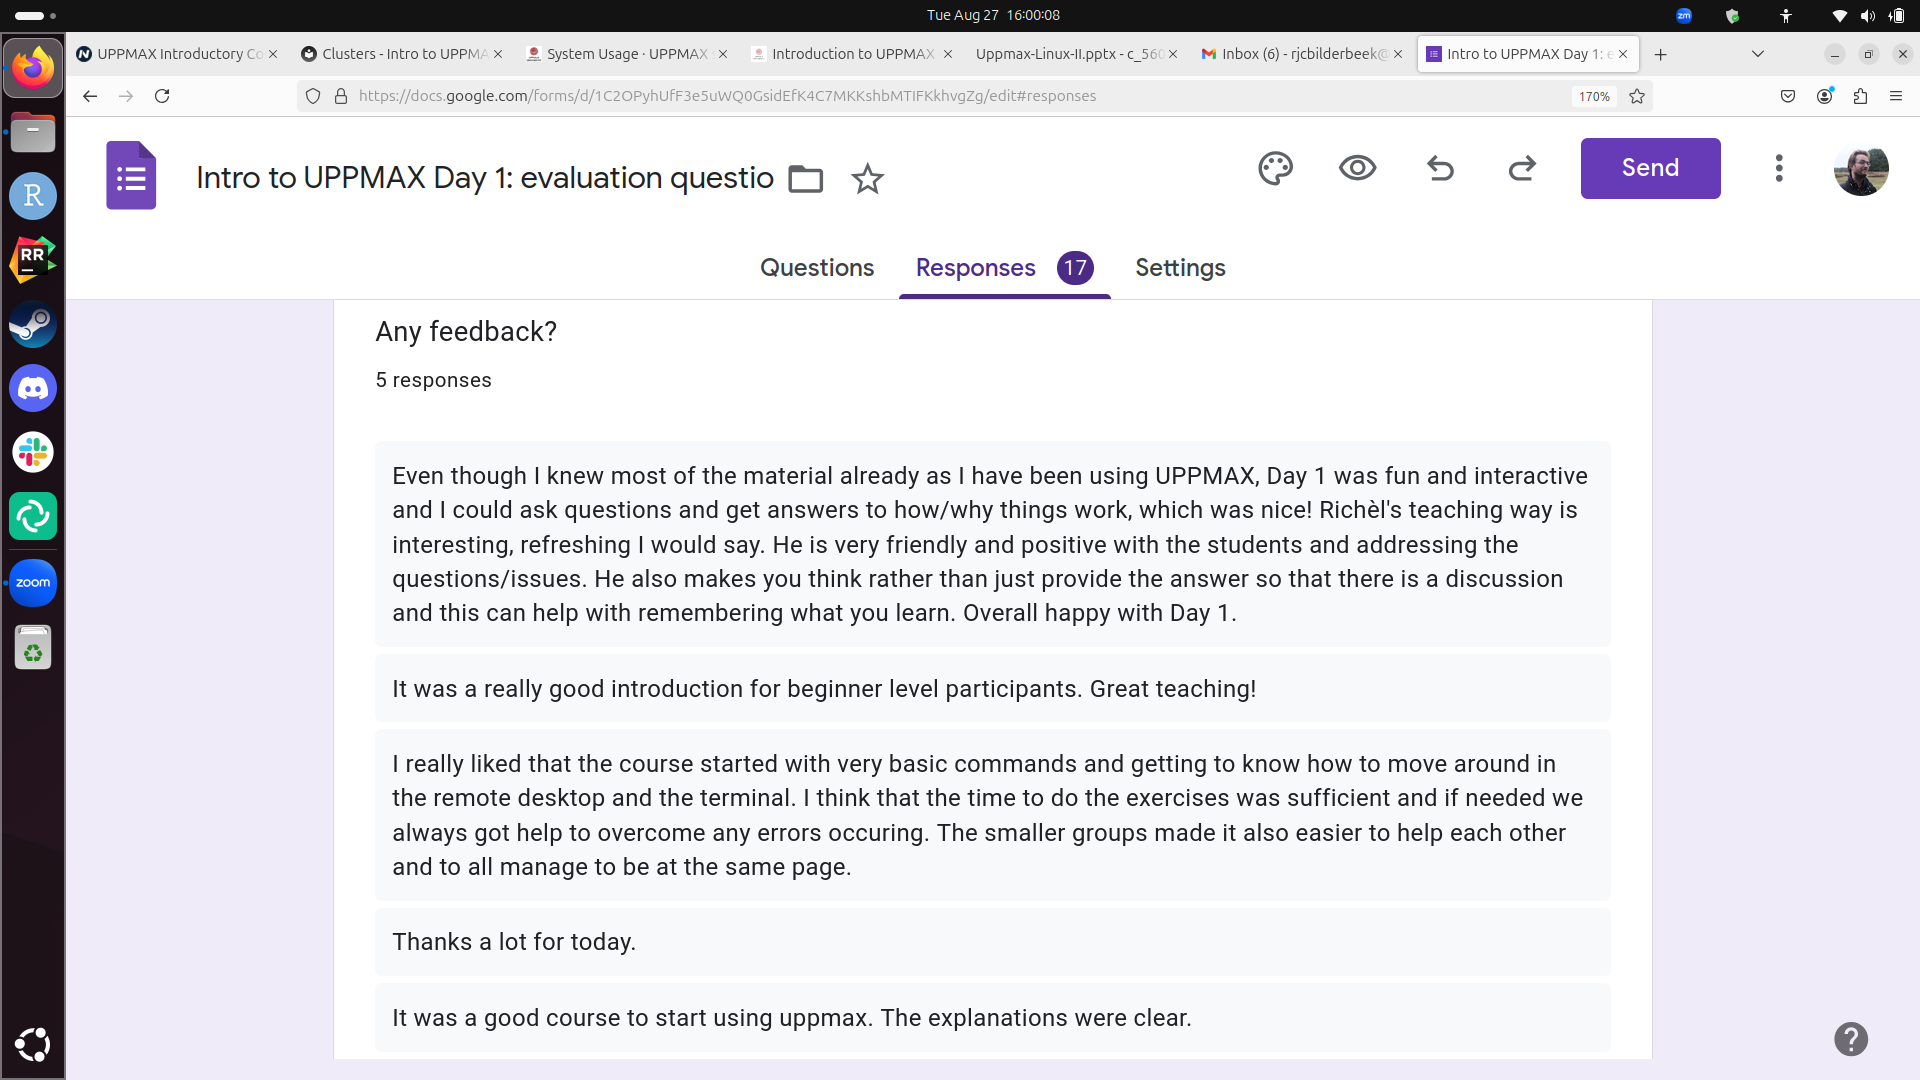Image resolution: width=1920 pixels, height=1080 pixels.
Task: Open the Activities overview
Action: tap(35, 15)
